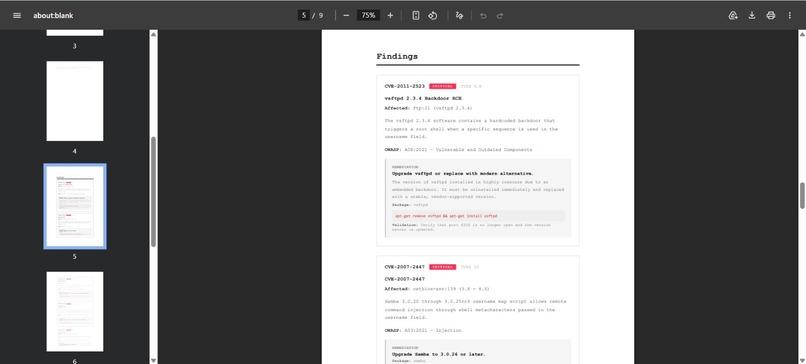
Task: Save the PDF to Google Drive
Action: [733, 15]
